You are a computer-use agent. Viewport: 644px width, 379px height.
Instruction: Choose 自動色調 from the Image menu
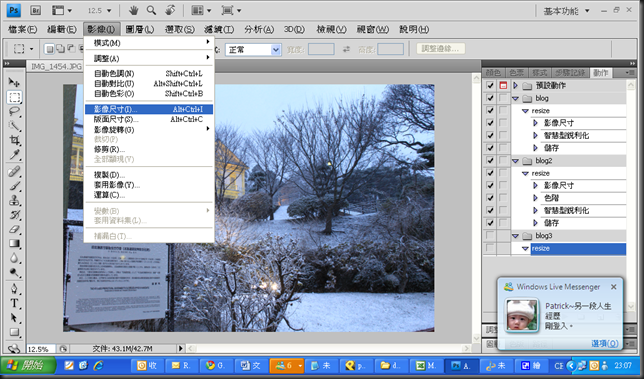(149, 74)
